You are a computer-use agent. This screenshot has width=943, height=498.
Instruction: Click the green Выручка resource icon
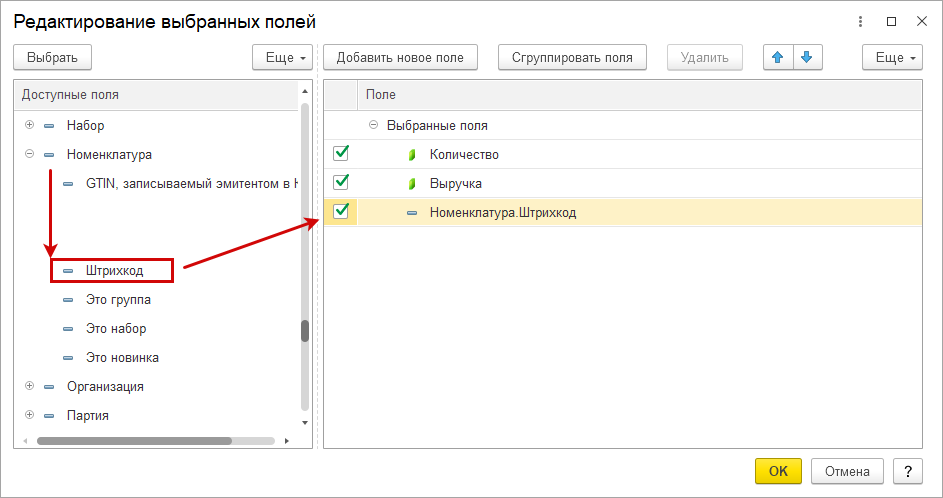click(x=411, y=184)
